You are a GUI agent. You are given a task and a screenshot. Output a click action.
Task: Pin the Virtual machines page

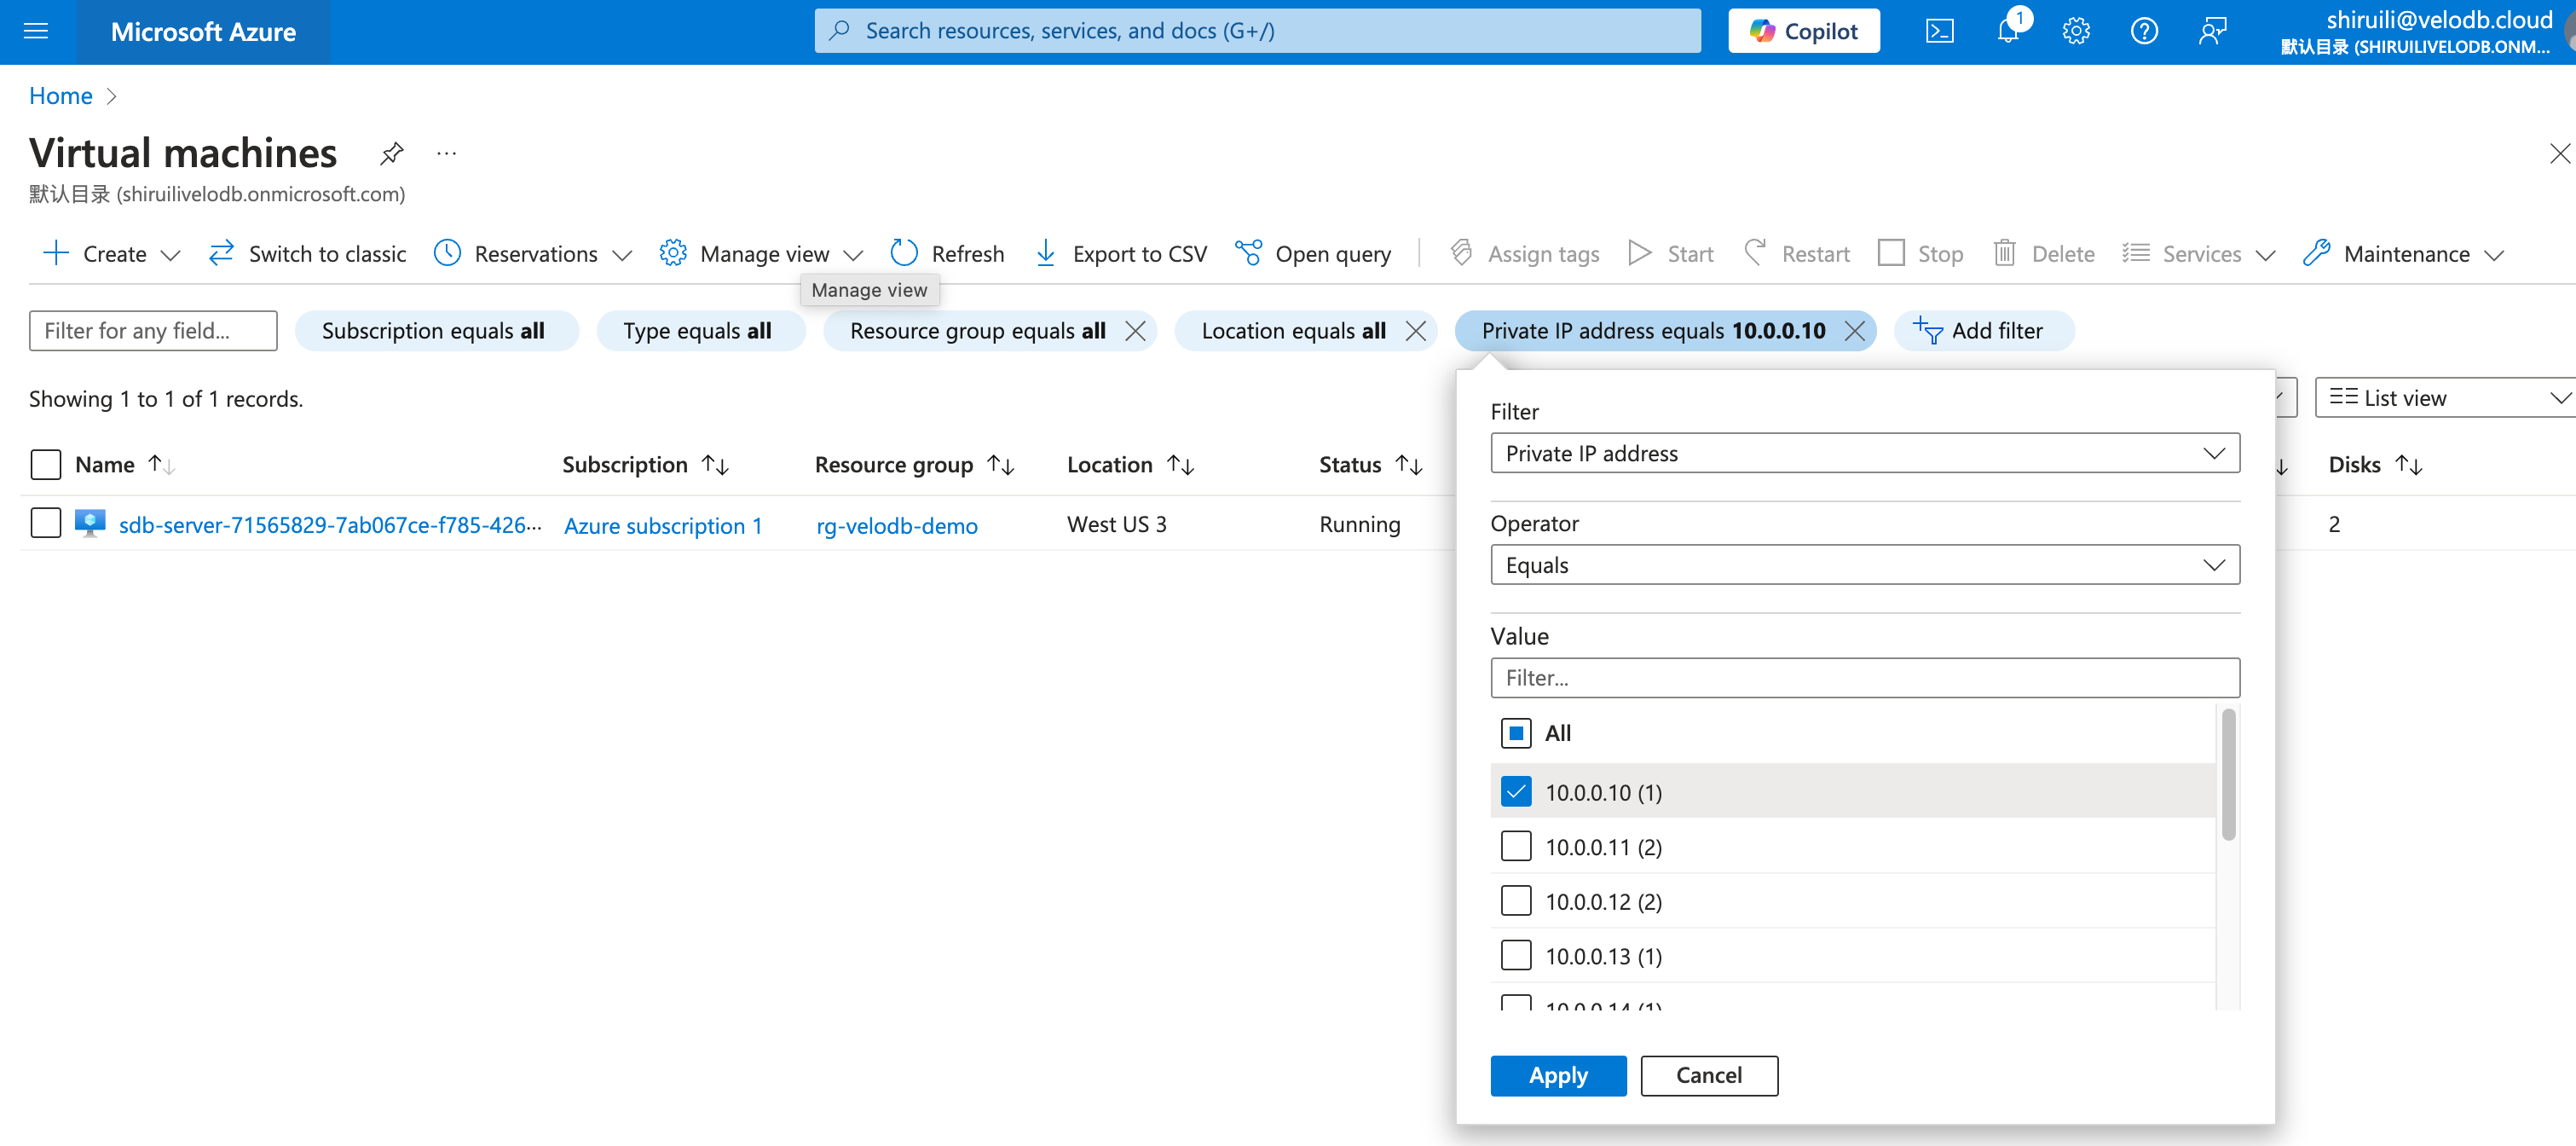(x=392, y=153)
